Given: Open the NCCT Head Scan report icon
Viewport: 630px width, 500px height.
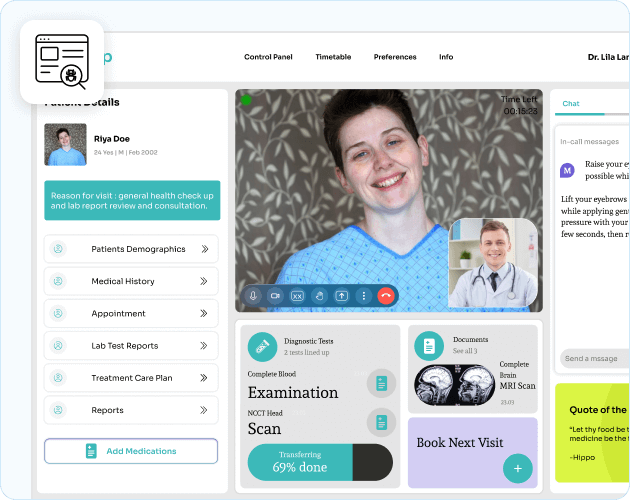Looking at the screenshot, I should (x=381, y=422).
